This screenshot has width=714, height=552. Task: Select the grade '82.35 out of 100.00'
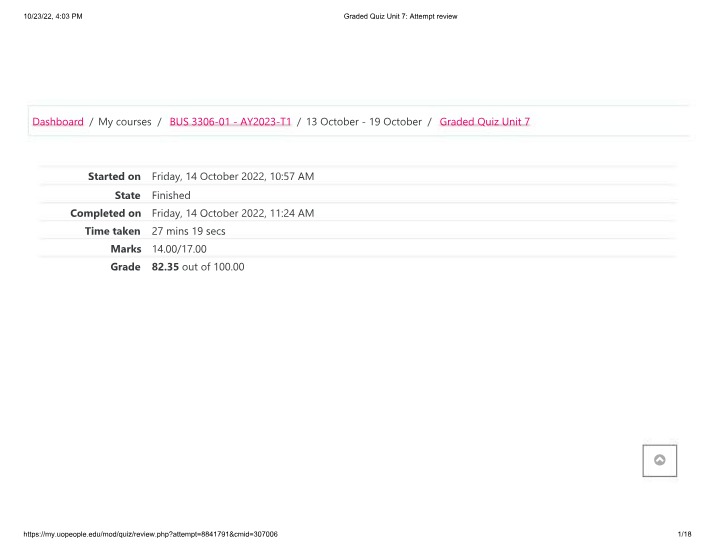pos(198,266)
